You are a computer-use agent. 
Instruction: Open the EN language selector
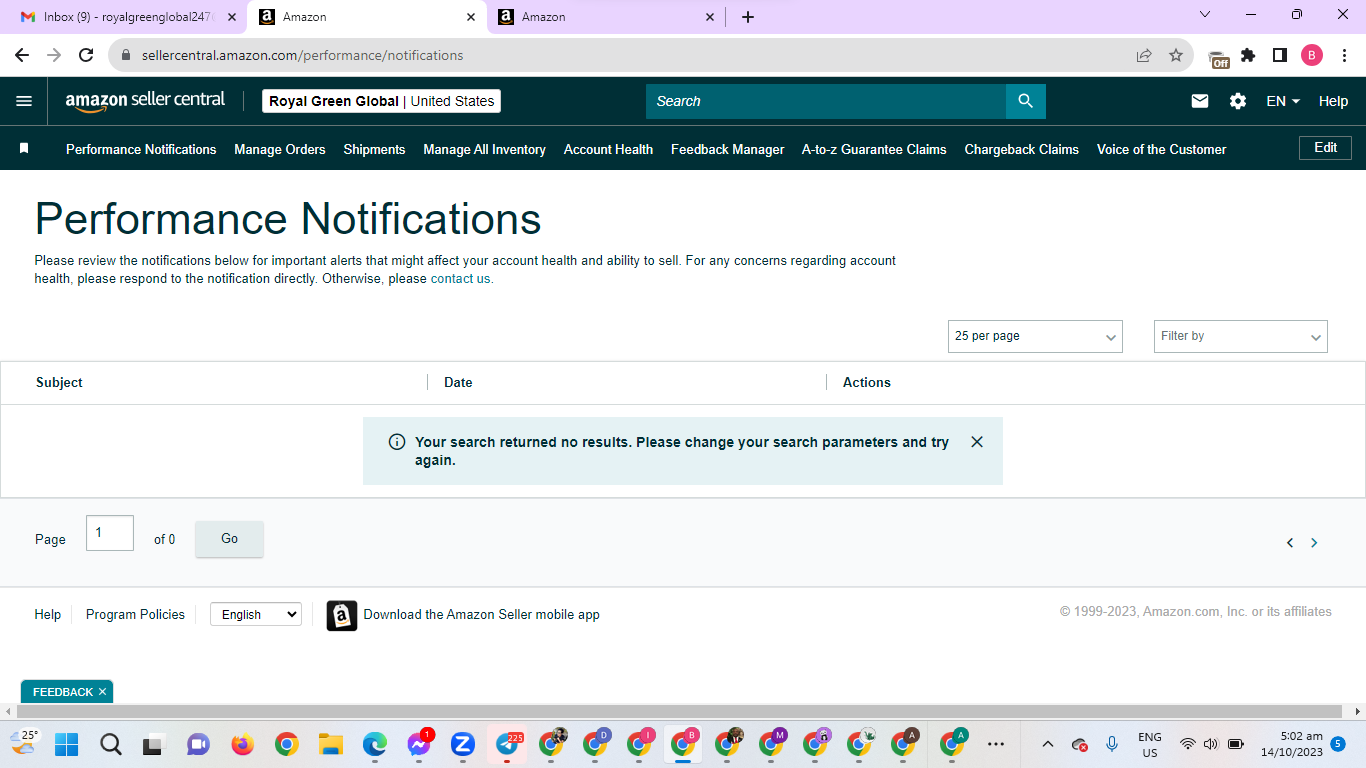[1283, 101]
